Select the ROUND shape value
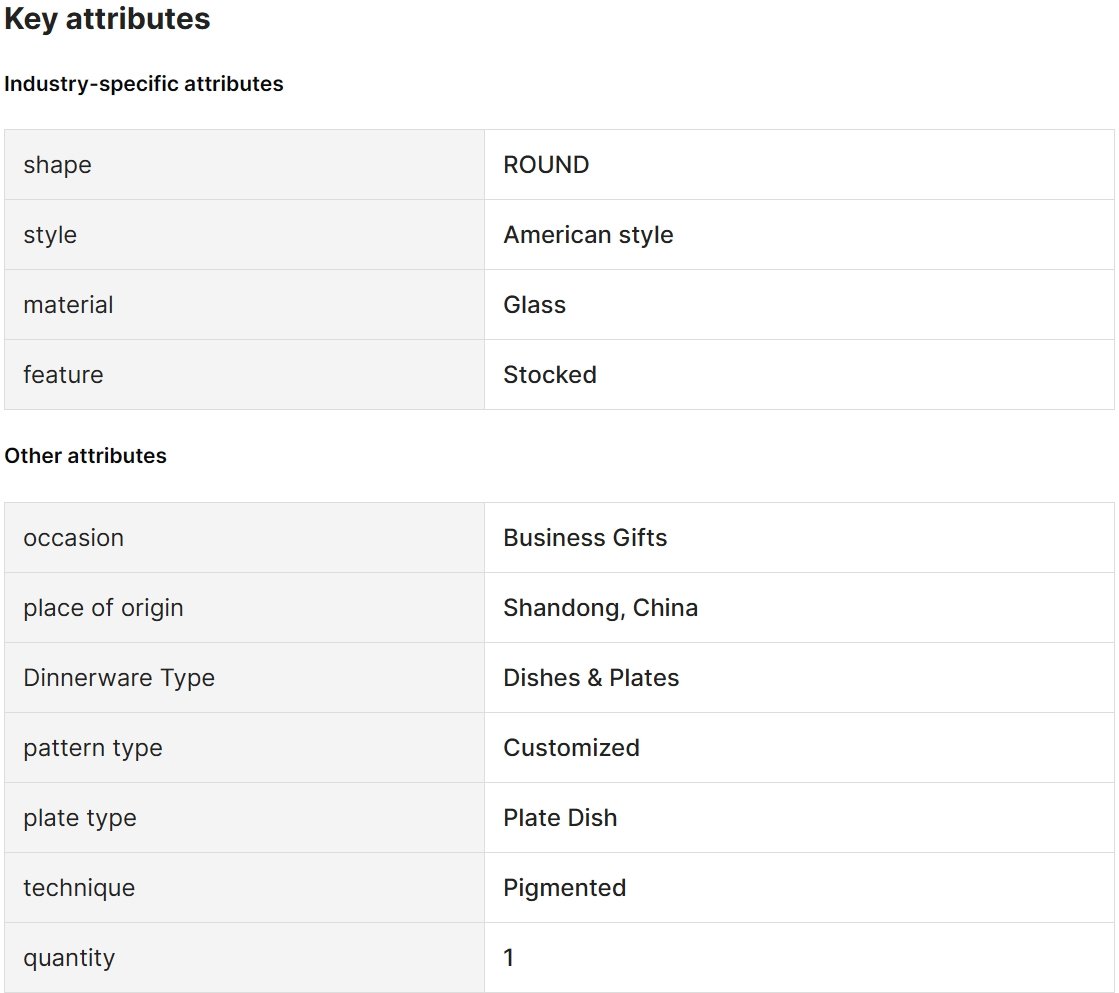This screenshot has width=1119, height=993. coord(546,165)
